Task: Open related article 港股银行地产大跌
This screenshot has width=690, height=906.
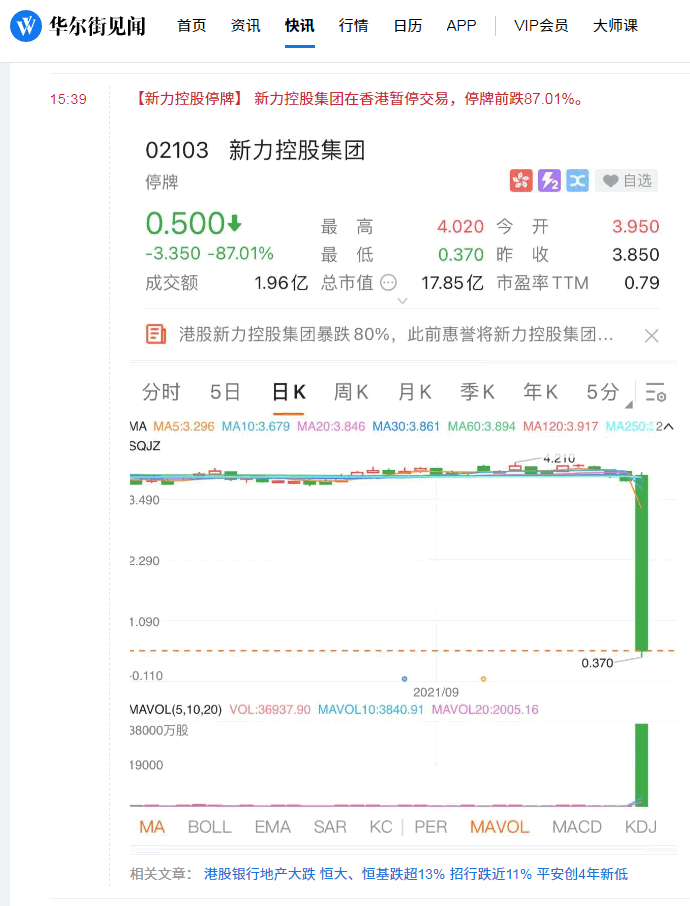Action: coord(416,874)
